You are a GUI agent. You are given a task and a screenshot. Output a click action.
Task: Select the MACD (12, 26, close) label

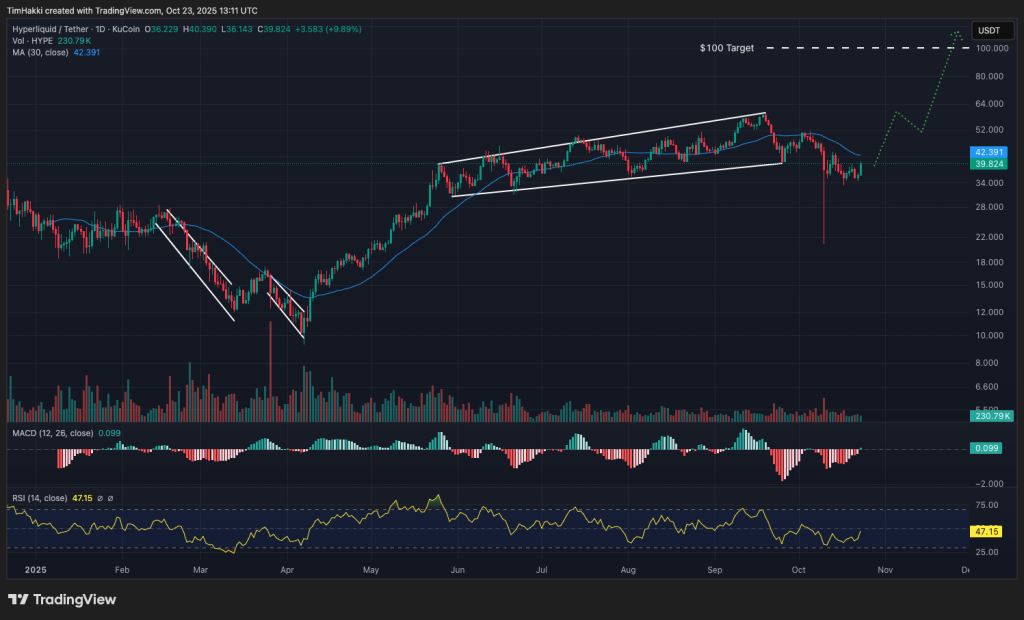(x=55, y=432)
